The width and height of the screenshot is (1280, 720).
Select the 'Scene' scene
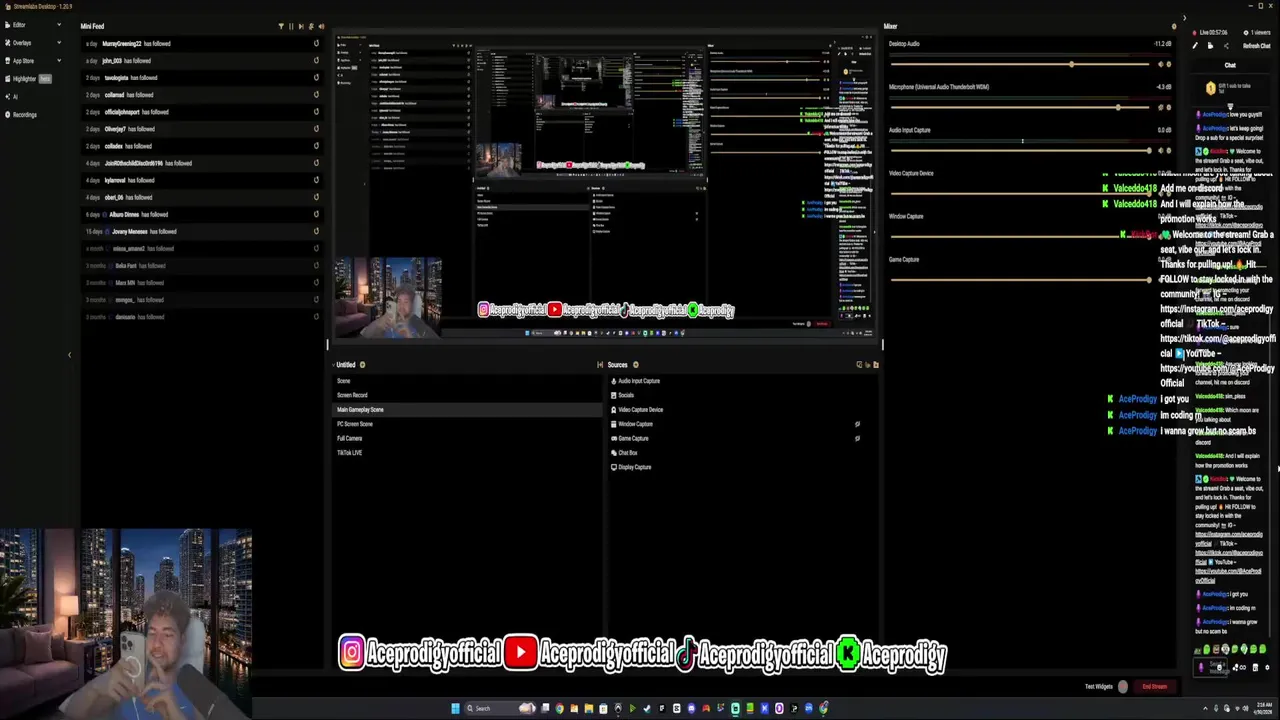(466, 381)
